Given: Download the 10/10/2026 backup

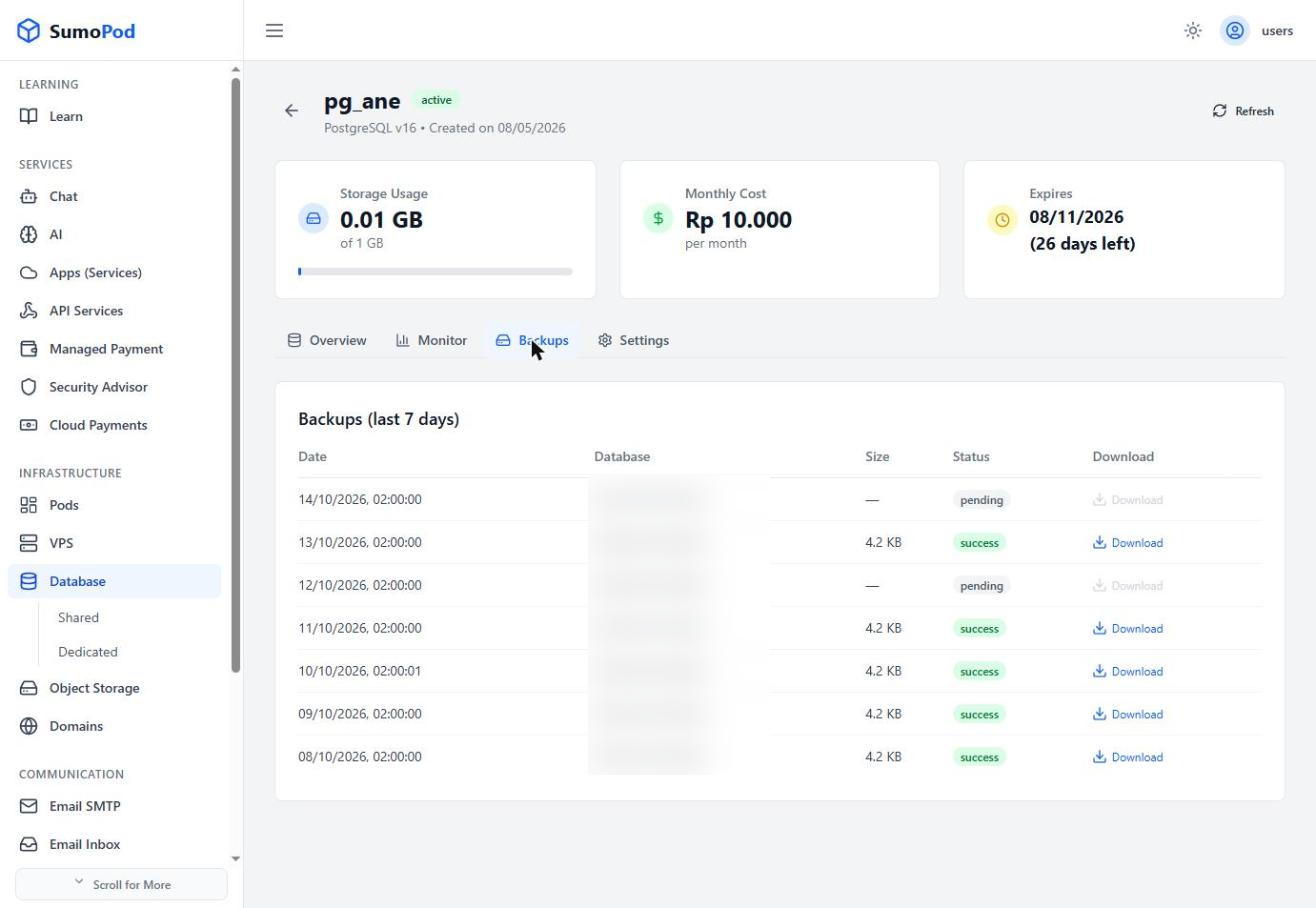Looking at the screenshot, I should pyautogui.click(x=1127, y=672).
